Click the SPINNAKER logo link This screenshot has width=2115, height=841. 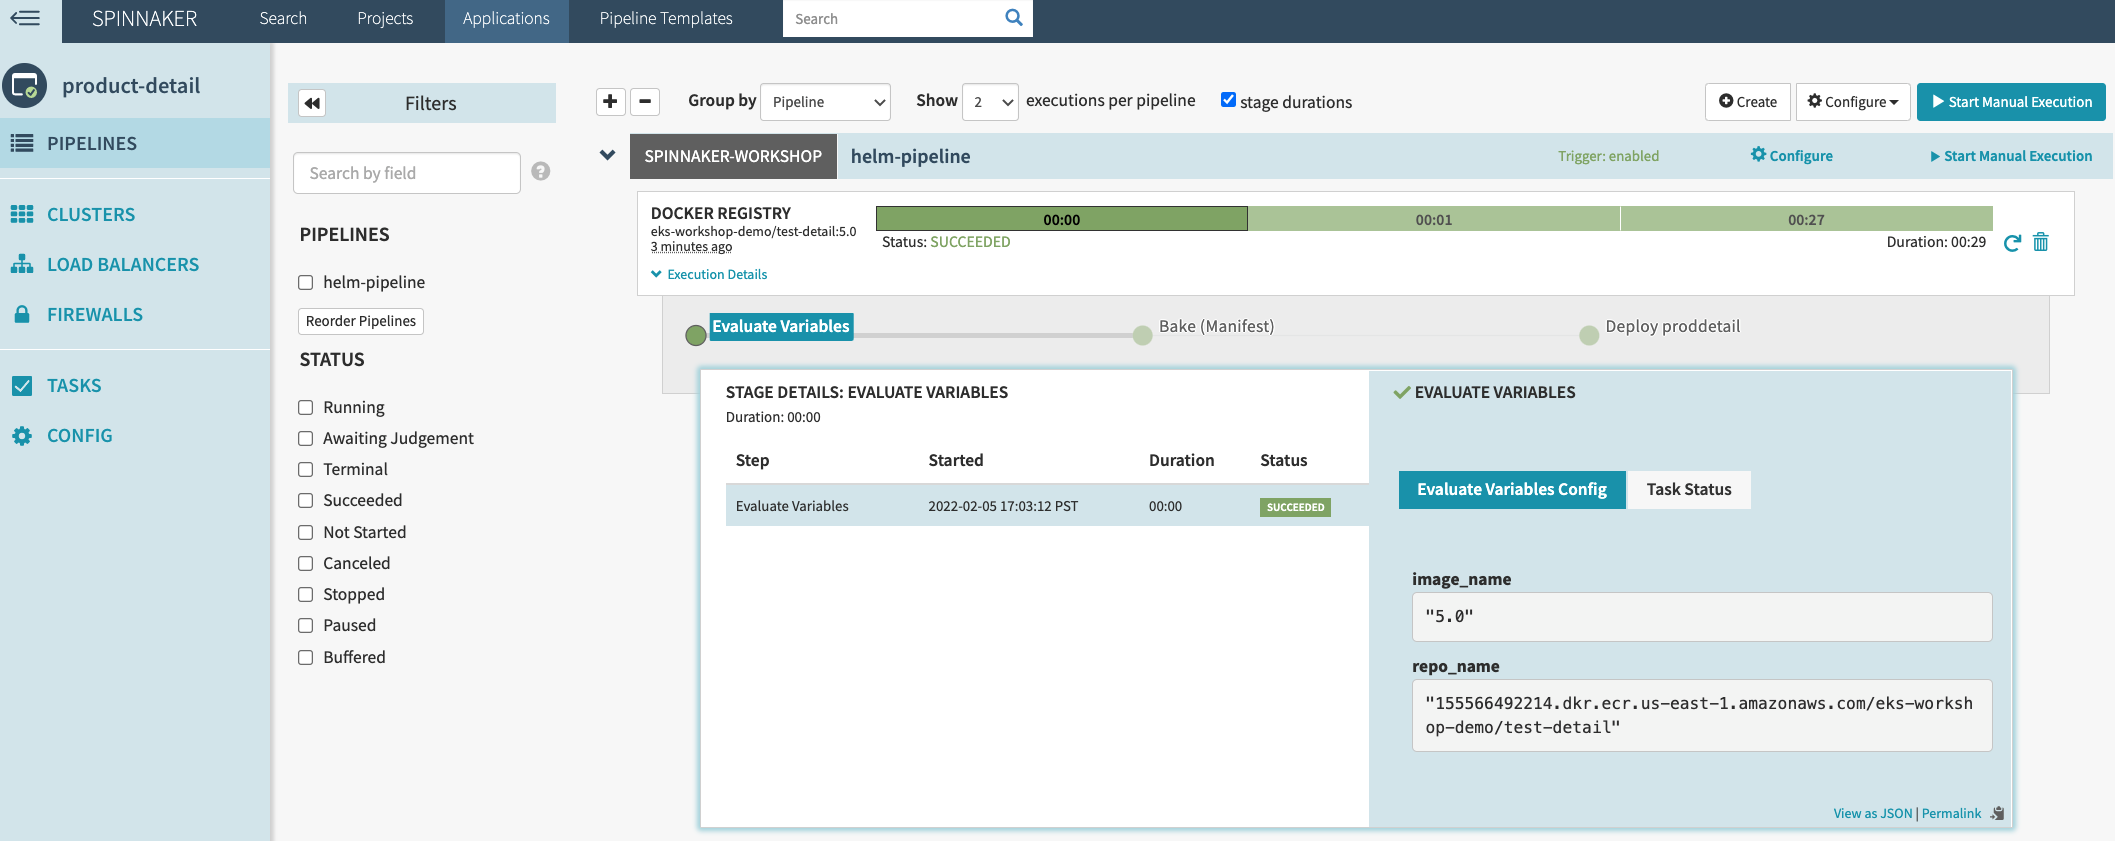(145, 18)
